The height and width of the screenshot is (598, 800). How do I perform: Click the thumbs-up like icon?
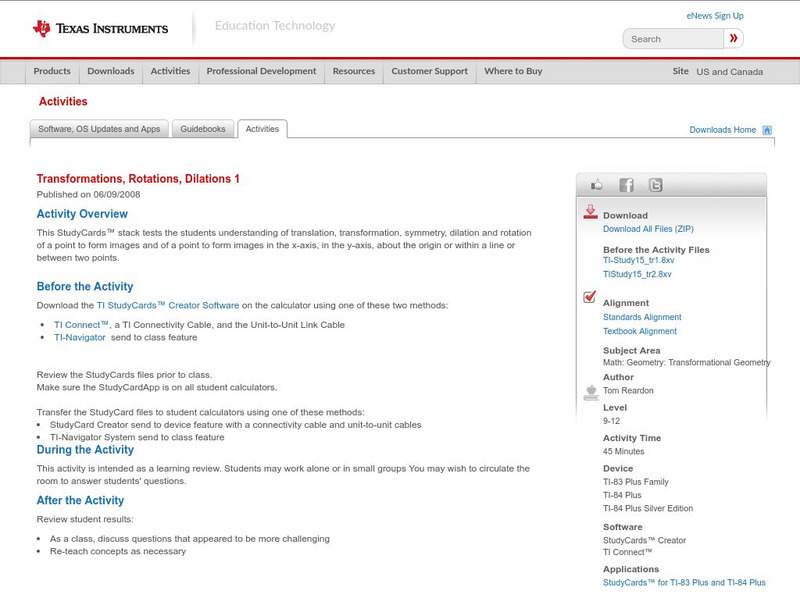coord(596,185)
